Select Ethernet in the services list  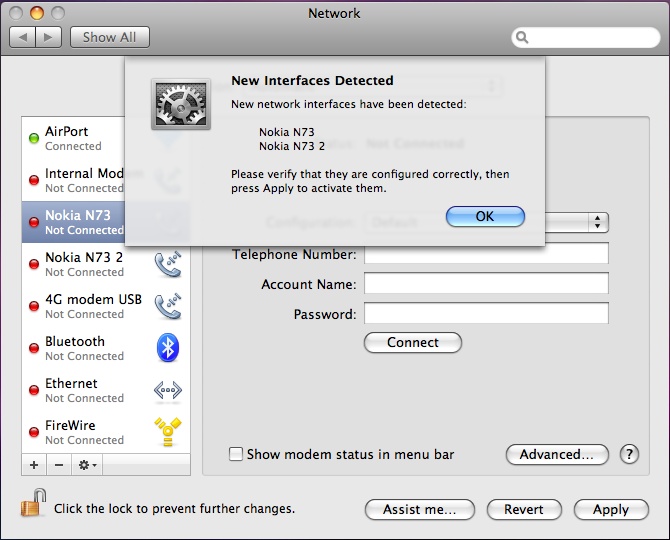[x=106, y=390]
